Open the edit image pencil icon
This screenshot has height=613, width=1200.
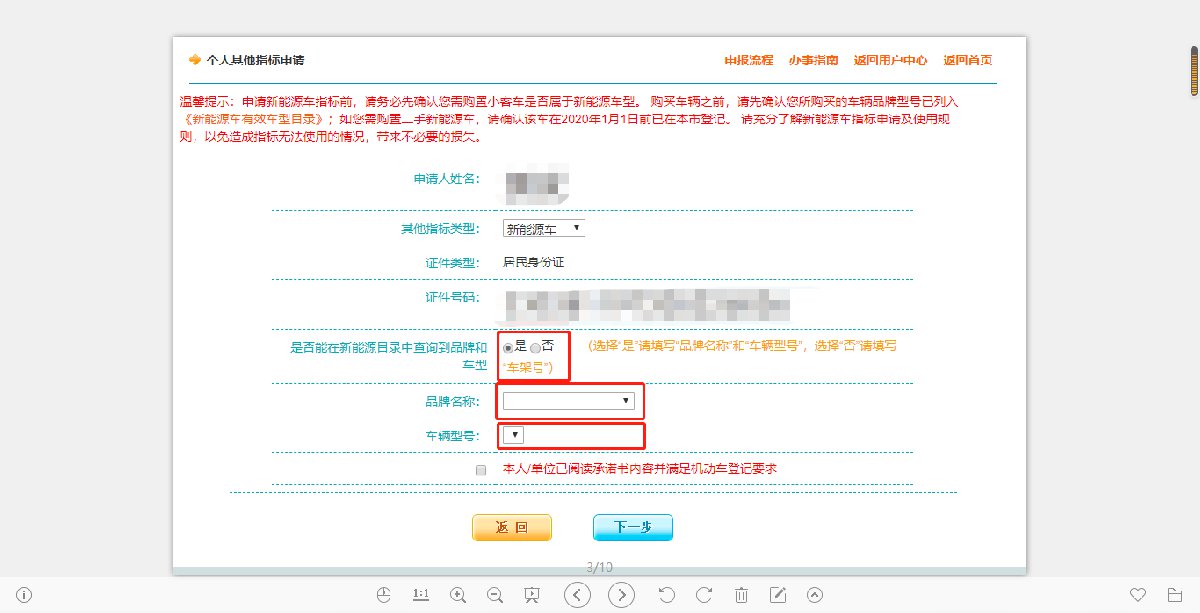pos(778,595)
